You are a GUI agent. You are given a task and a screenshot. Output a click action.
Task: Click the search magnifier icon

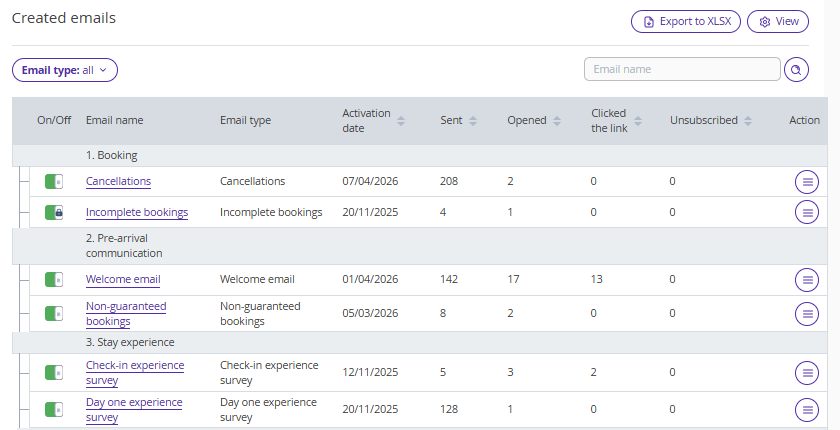pos(796,69)
